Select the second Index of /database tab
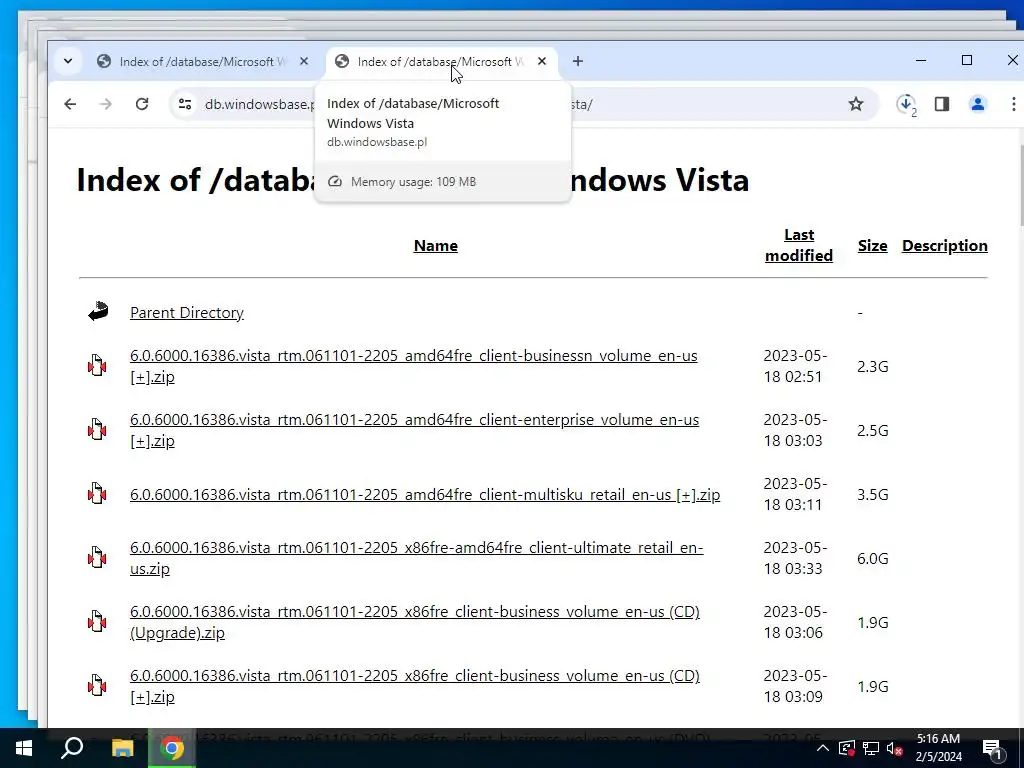This screenshot has height=768, width=1024. click(441, 61)
